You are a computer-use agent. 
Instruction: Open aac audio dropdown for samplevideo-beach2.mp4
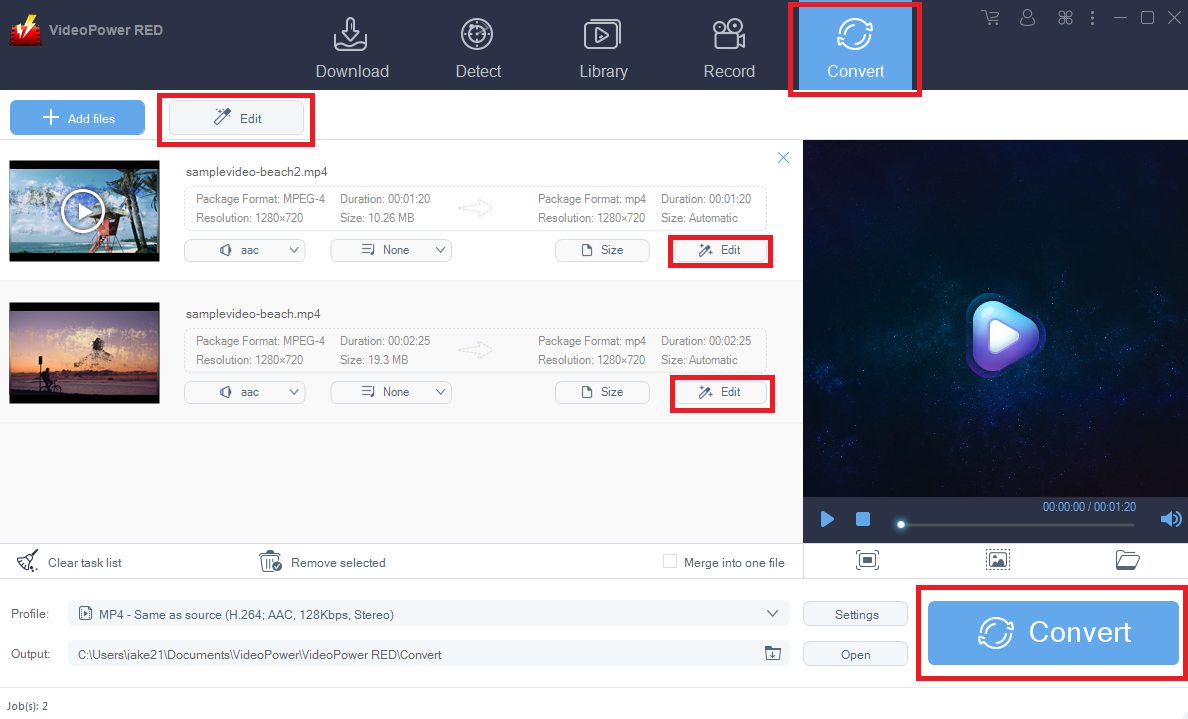click(x=245, y=250)
